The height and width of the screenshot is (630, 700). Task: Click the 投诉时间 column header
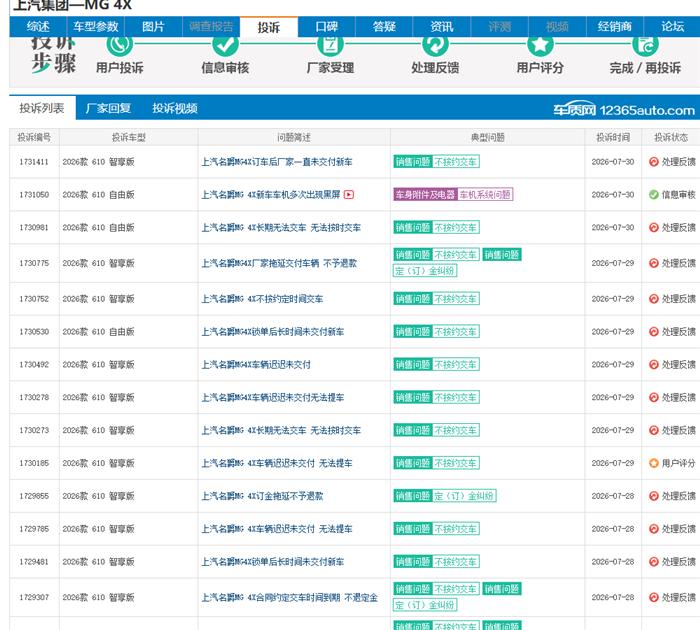click(613, 137)
